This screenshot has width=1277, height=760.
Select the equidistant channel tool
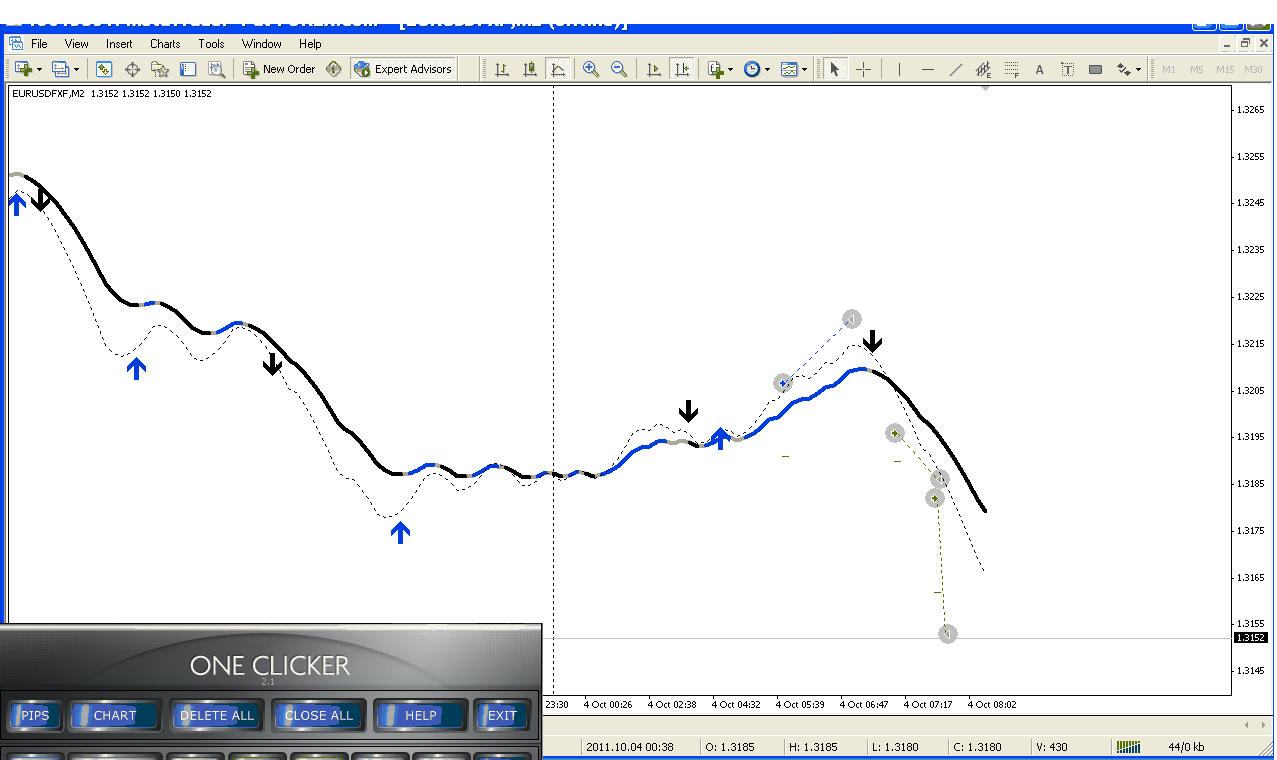983,69
